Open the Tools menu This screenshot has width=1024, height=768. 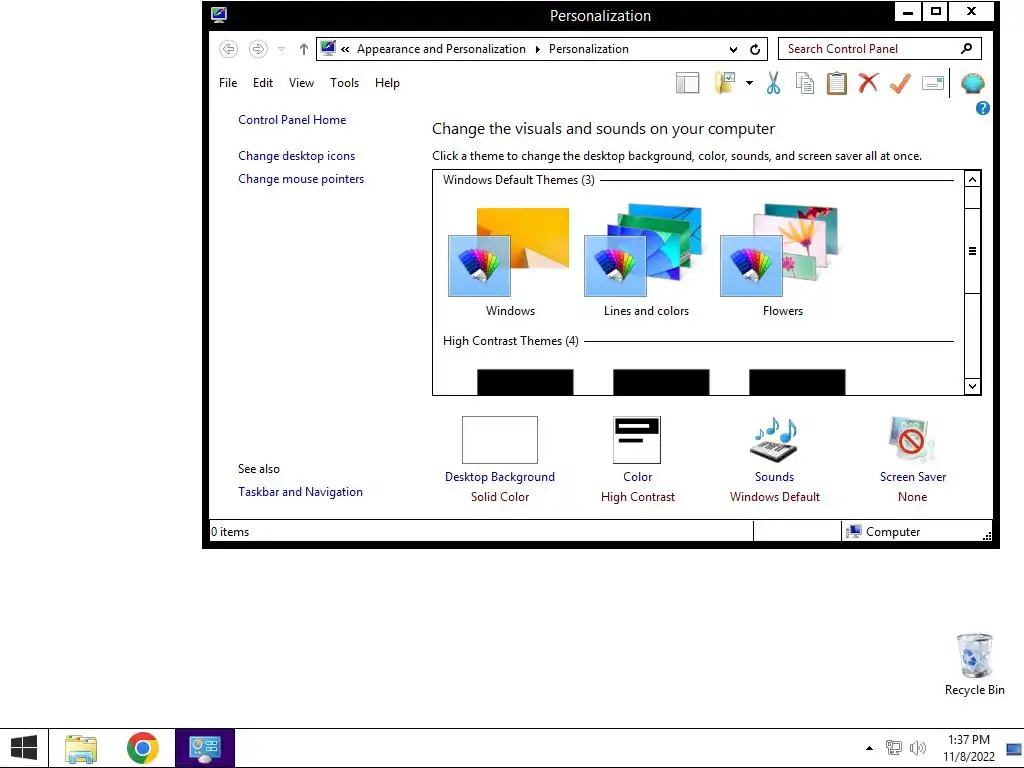point(344,83)
